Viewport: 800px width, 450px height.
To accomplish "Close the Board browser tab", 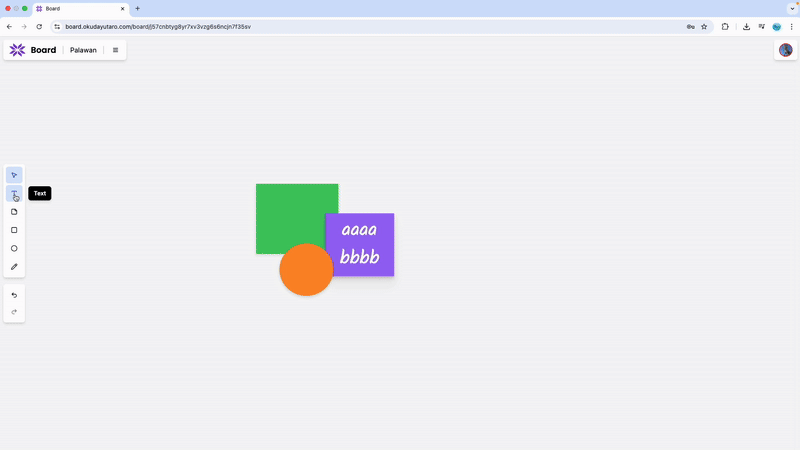I will pyautogui.click(x=122, y=9).
